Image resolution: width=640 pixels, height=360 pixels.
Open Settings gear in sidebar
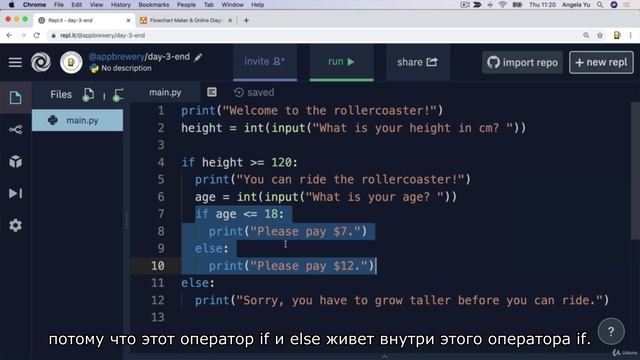click(15, 225)
